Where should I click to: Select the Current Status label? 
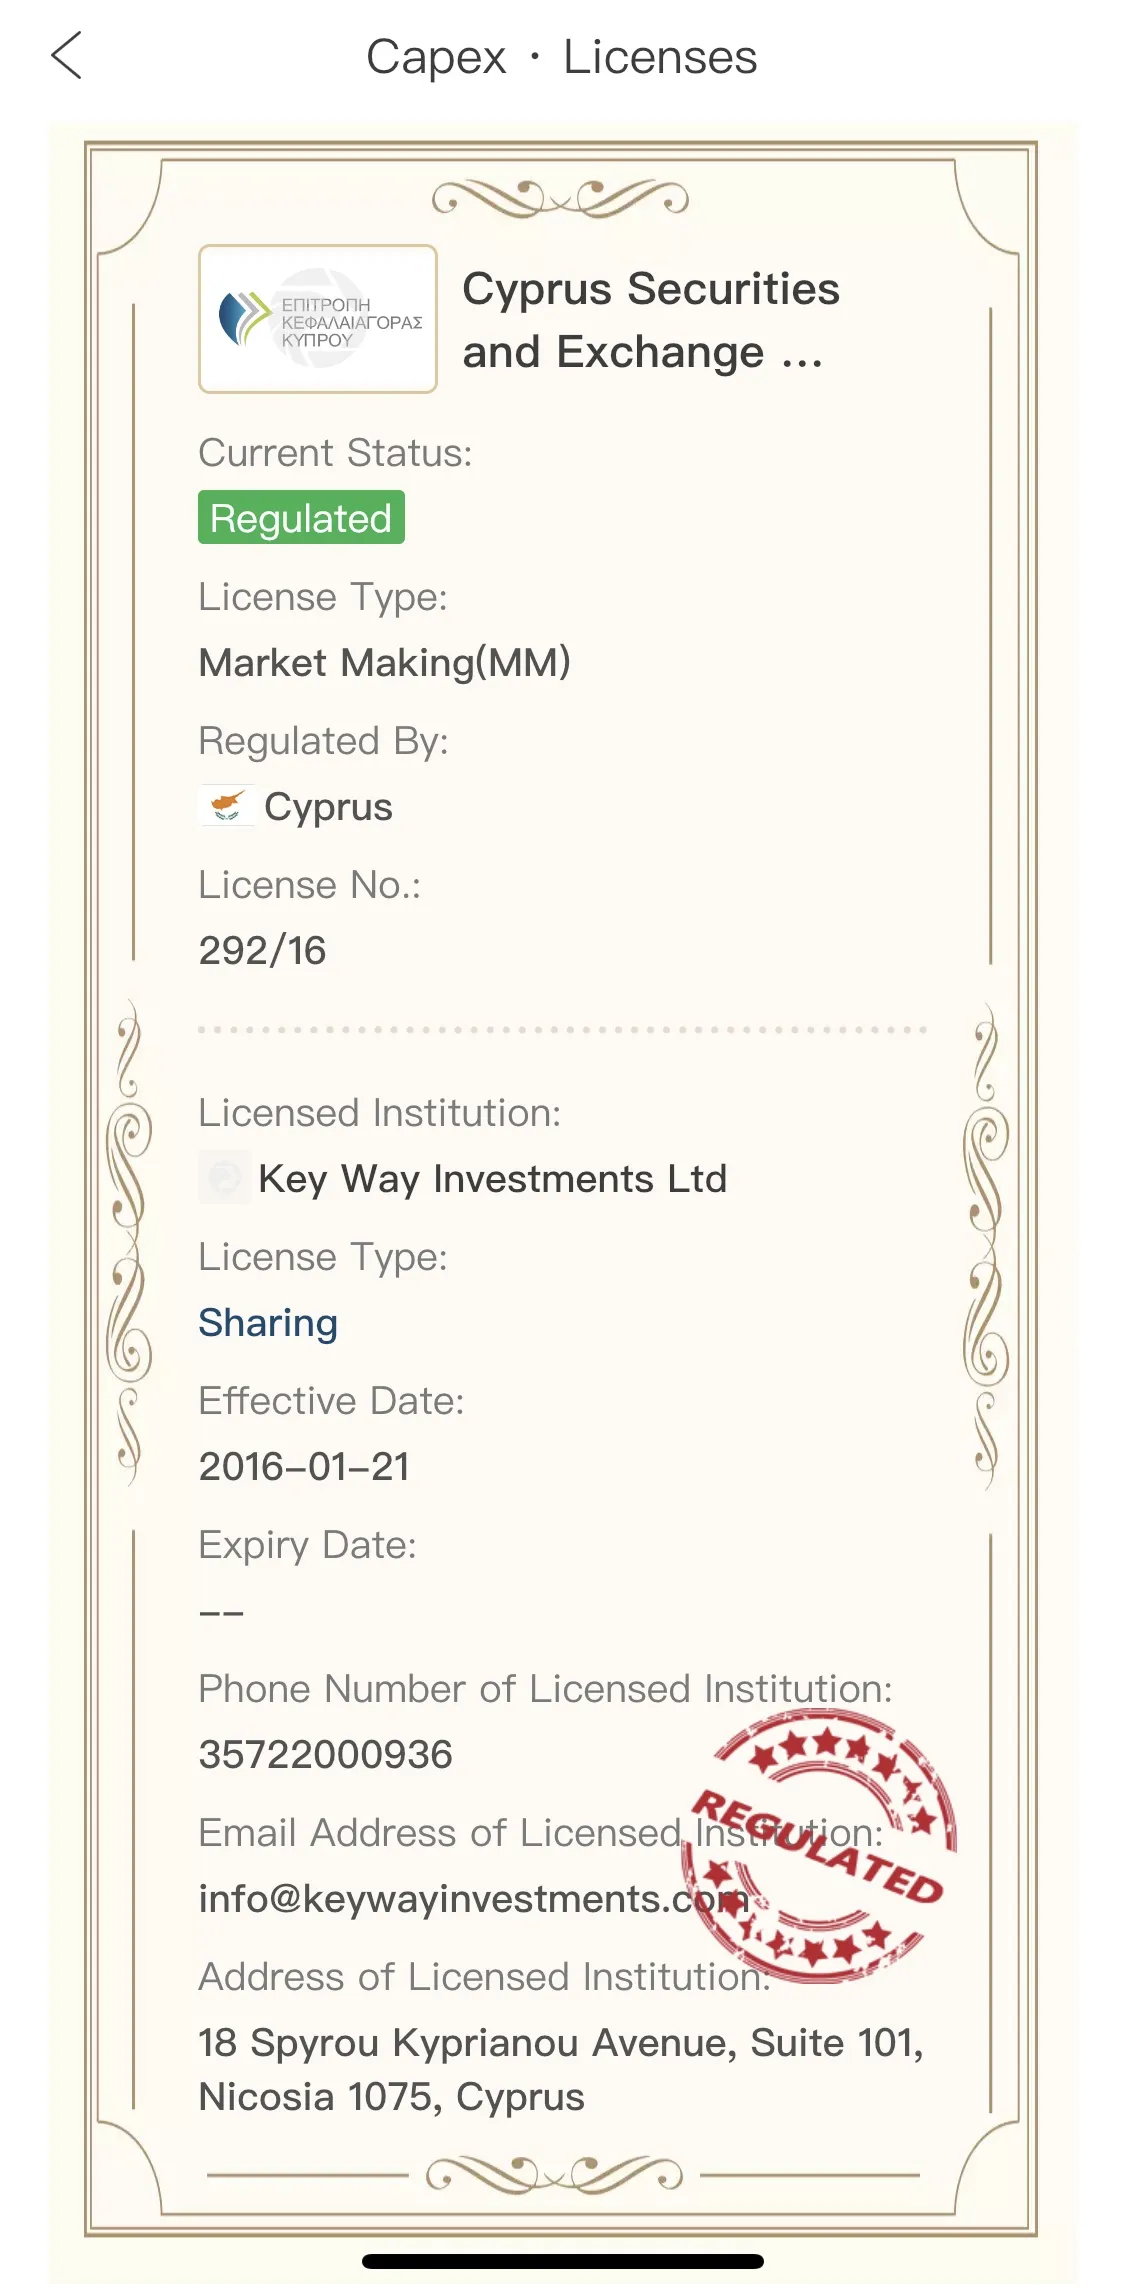click(335, 453)
